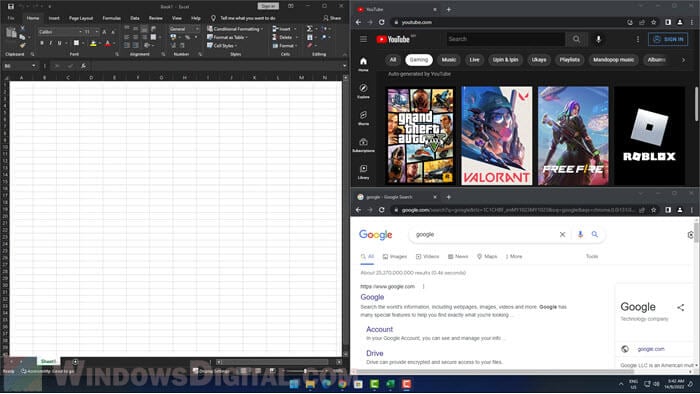Open the Excel Font size dropdown

(97, 32)
